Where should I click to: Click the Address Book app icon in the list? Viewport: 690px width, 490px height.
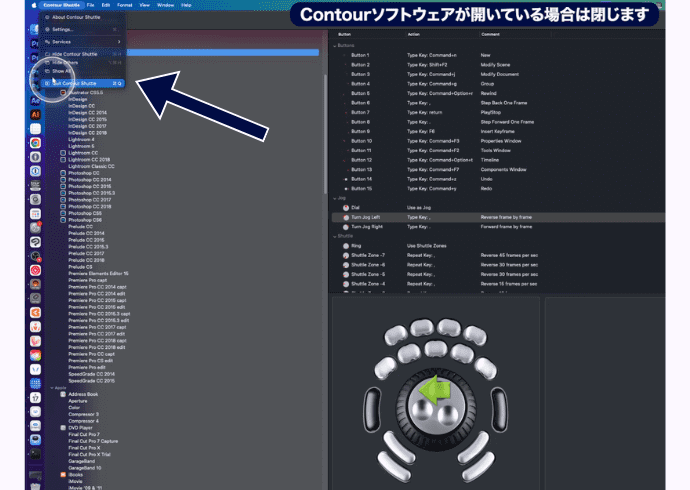[63, 395]
